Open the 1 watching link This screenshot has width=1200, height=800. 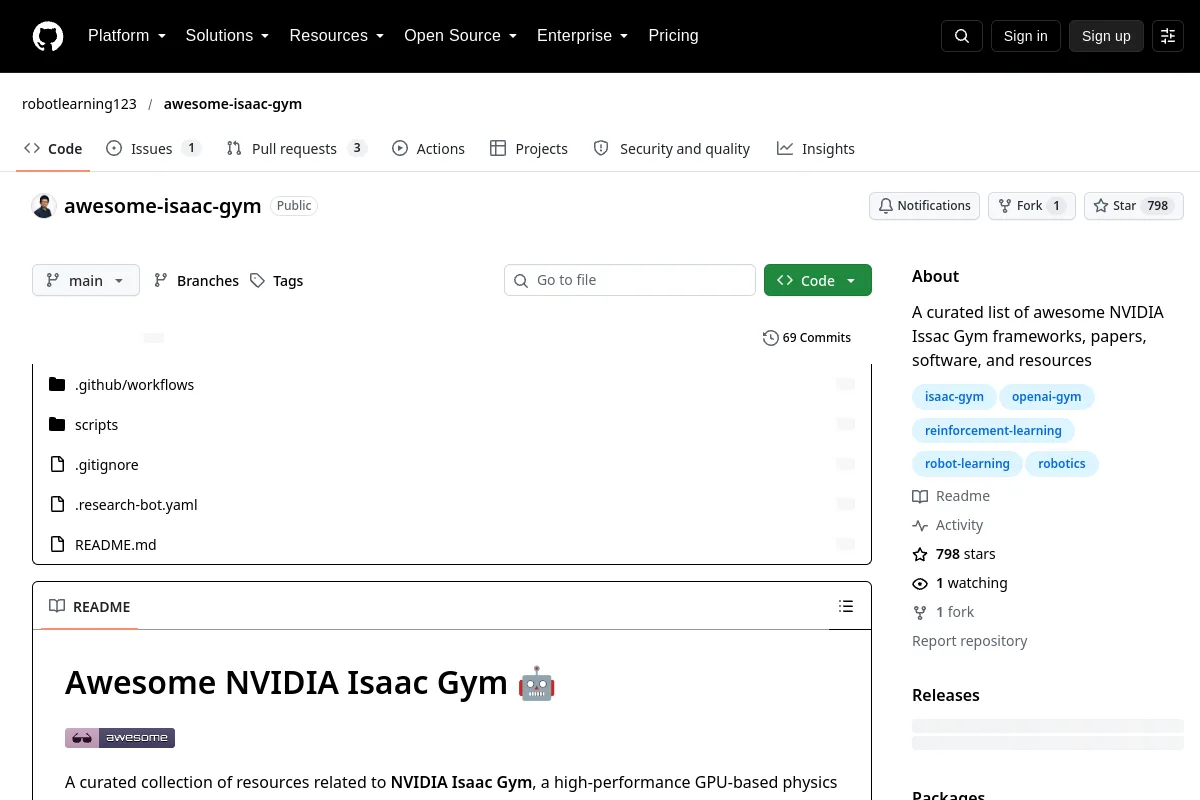(x=960, y=583)
